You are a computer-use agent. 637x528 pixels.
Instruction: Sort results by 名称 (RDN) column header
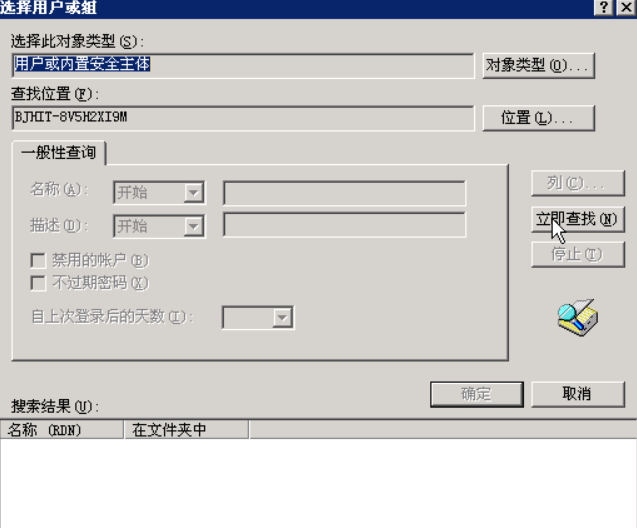click(62, 430)
